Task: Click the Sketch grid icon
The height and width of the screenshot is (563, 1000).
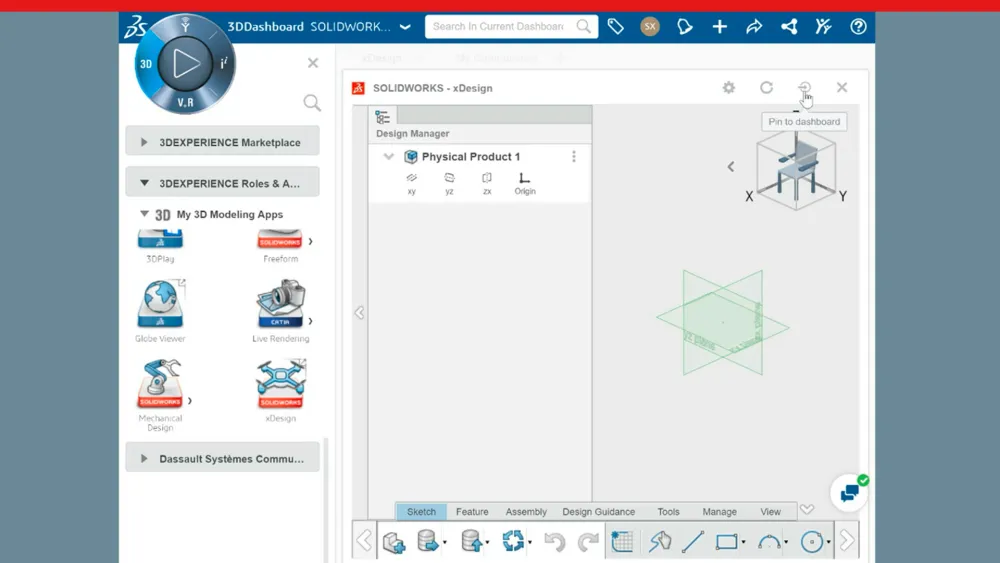Action: pos(622,541)
